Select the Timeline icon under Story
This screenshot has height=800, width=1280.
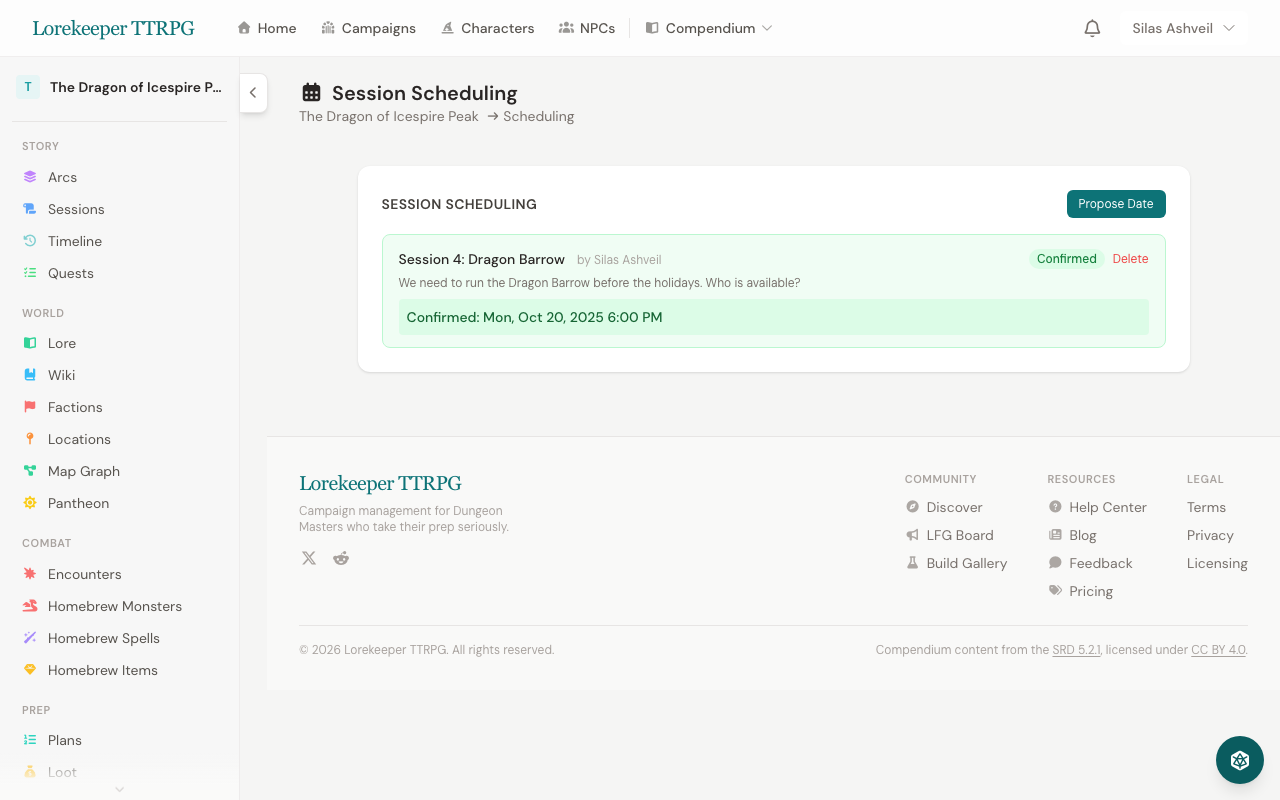28,240
